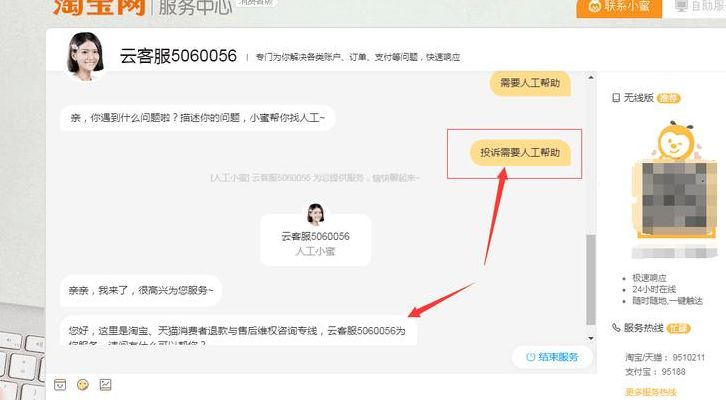This screenshot has width=726, height=400.
Task: Click the 淘宝/天猫:9510211 hotline text
Action: [665, 357]
